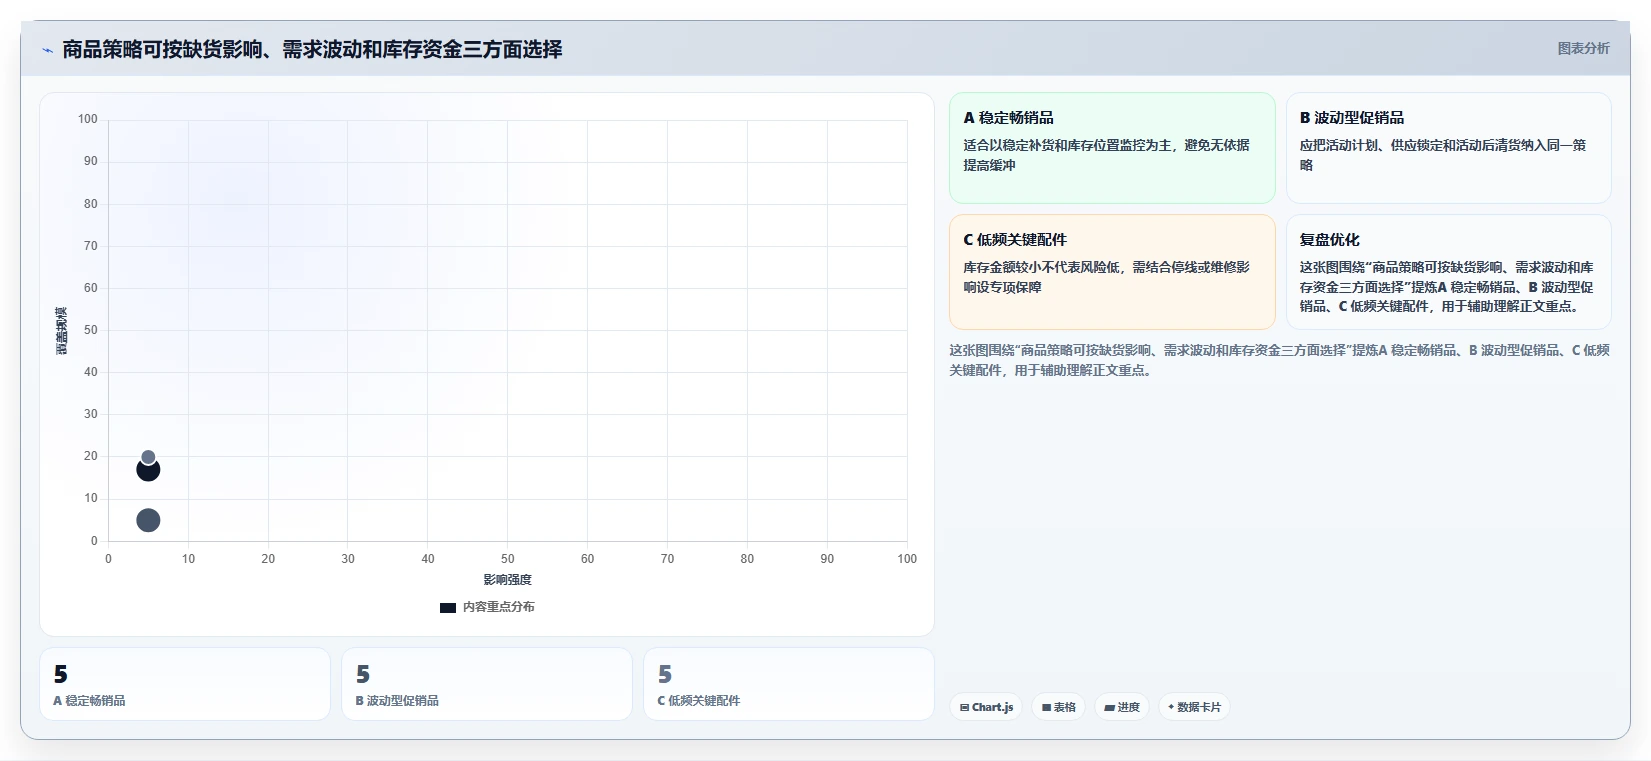The image size is (1651, 761).
Task: Click the stat card C 低频关键配件
Action: coord(789,684)
